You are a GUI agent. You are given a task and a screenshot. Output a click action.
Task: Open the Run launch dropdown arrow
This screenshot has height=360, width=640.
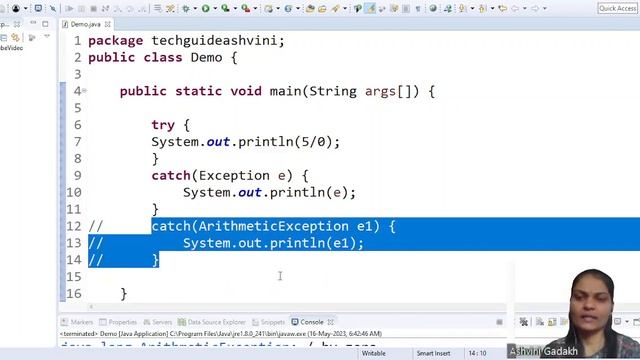pyautogui.click(x=215, y=8)
